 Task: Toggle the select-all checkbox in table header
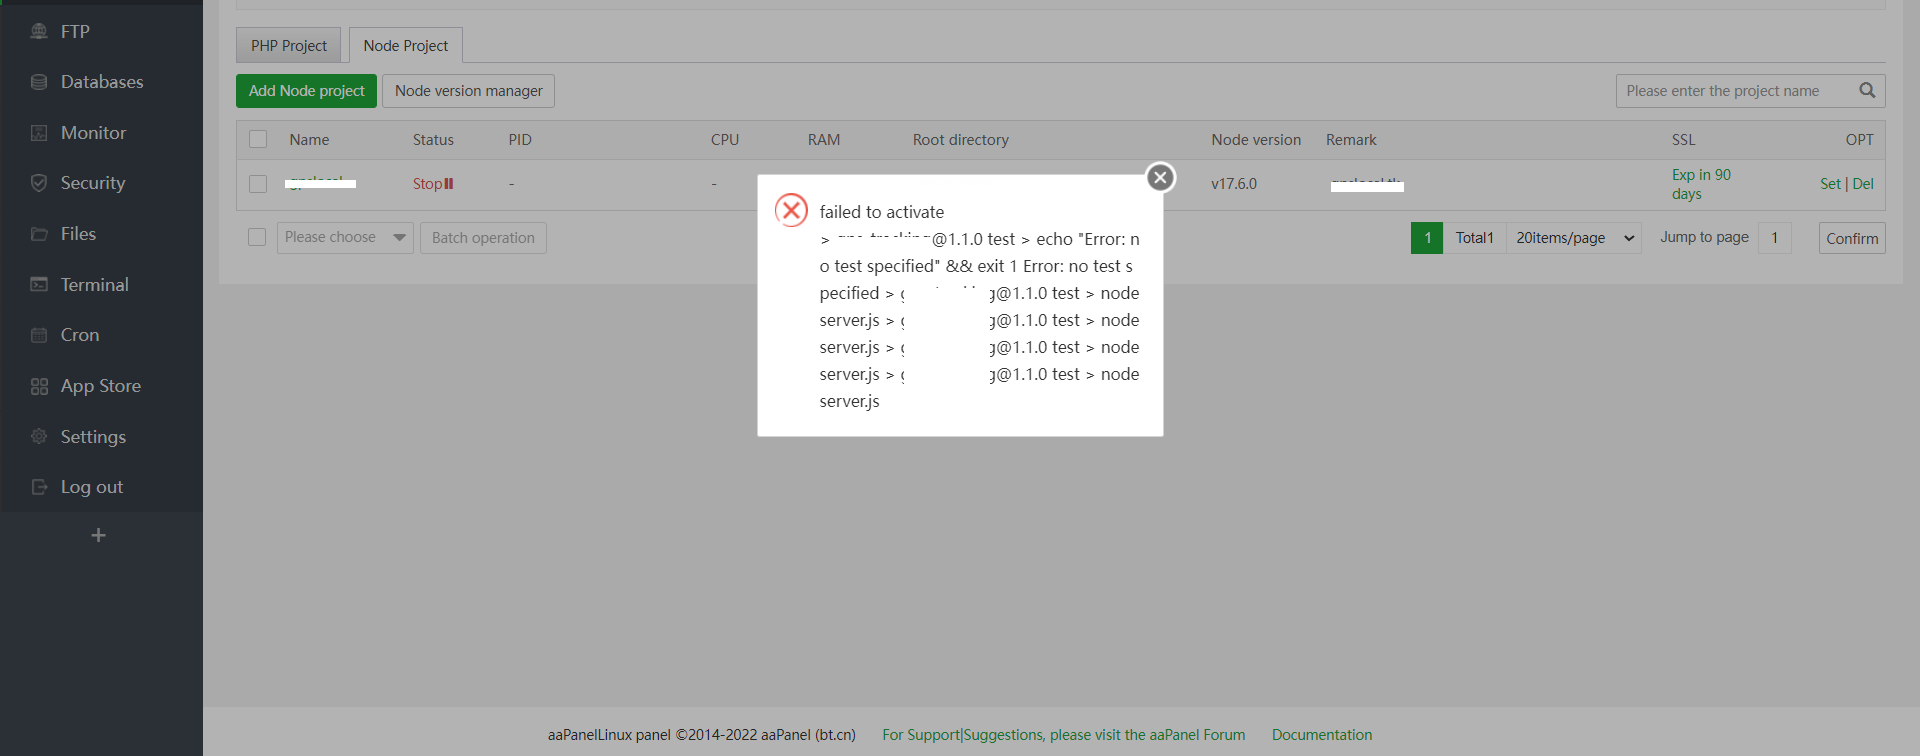(258, 140)
